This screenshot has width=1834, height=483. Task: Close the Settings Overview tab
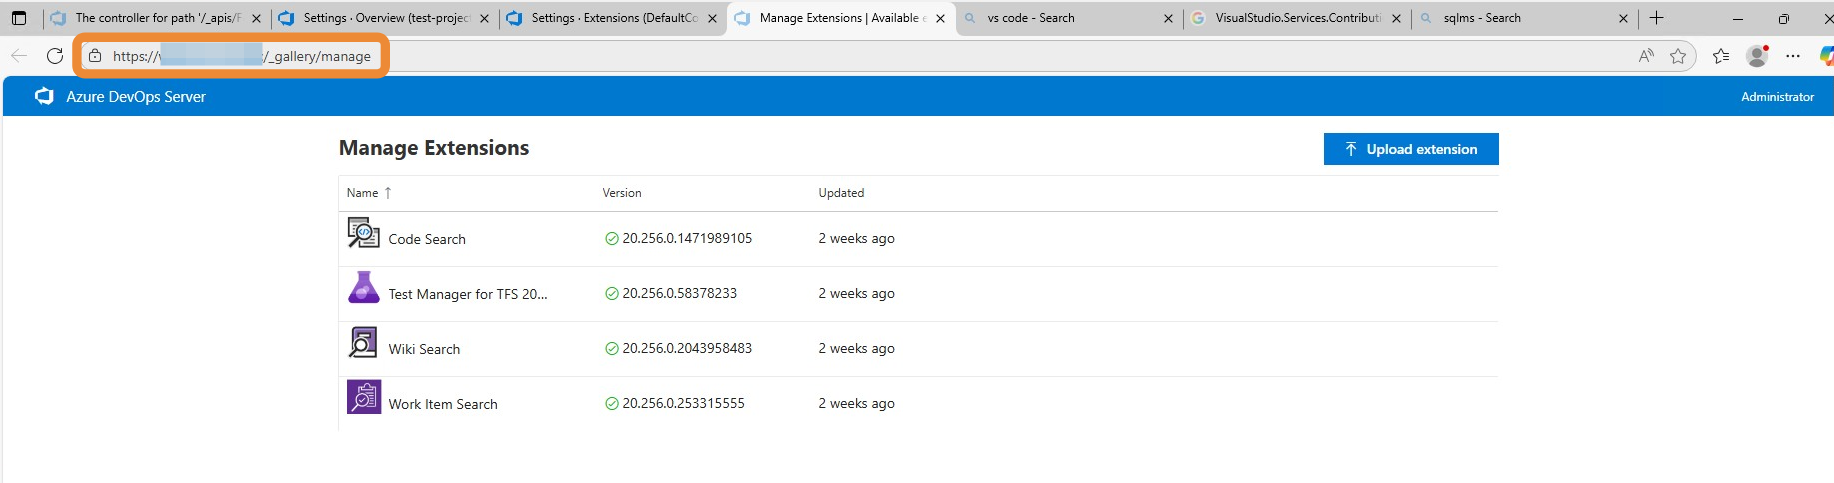point(484,18)
